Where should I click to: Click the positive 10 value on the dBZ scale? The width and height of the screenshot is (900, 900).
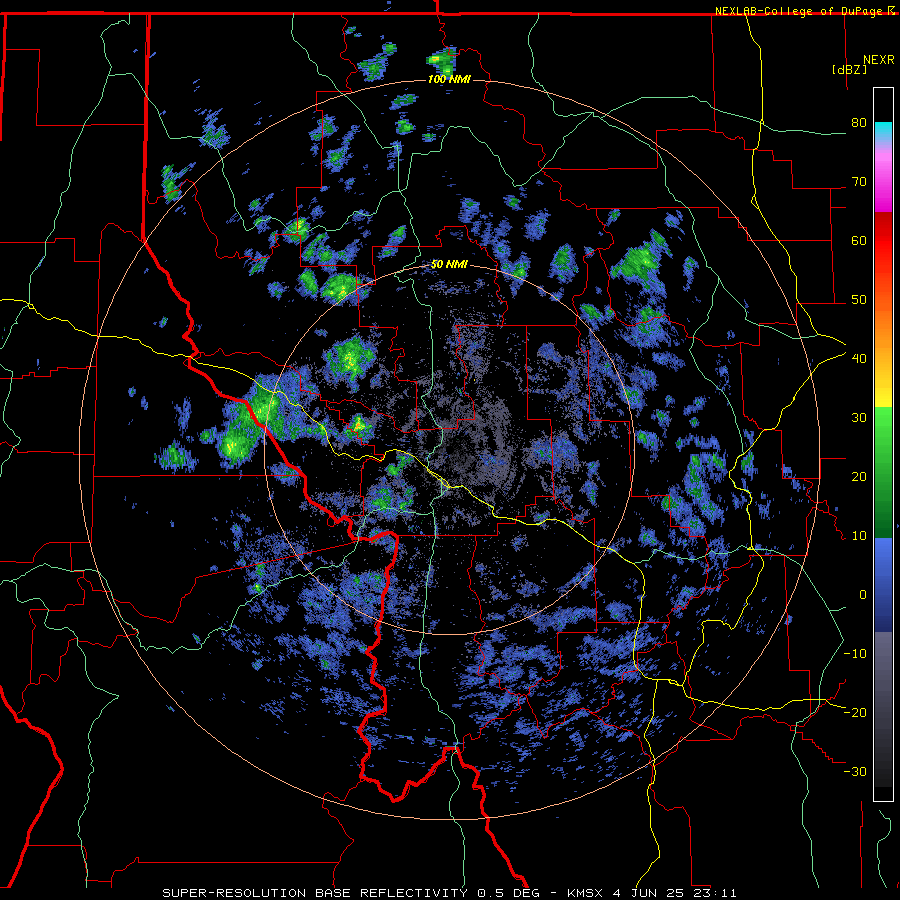point(859,536)
